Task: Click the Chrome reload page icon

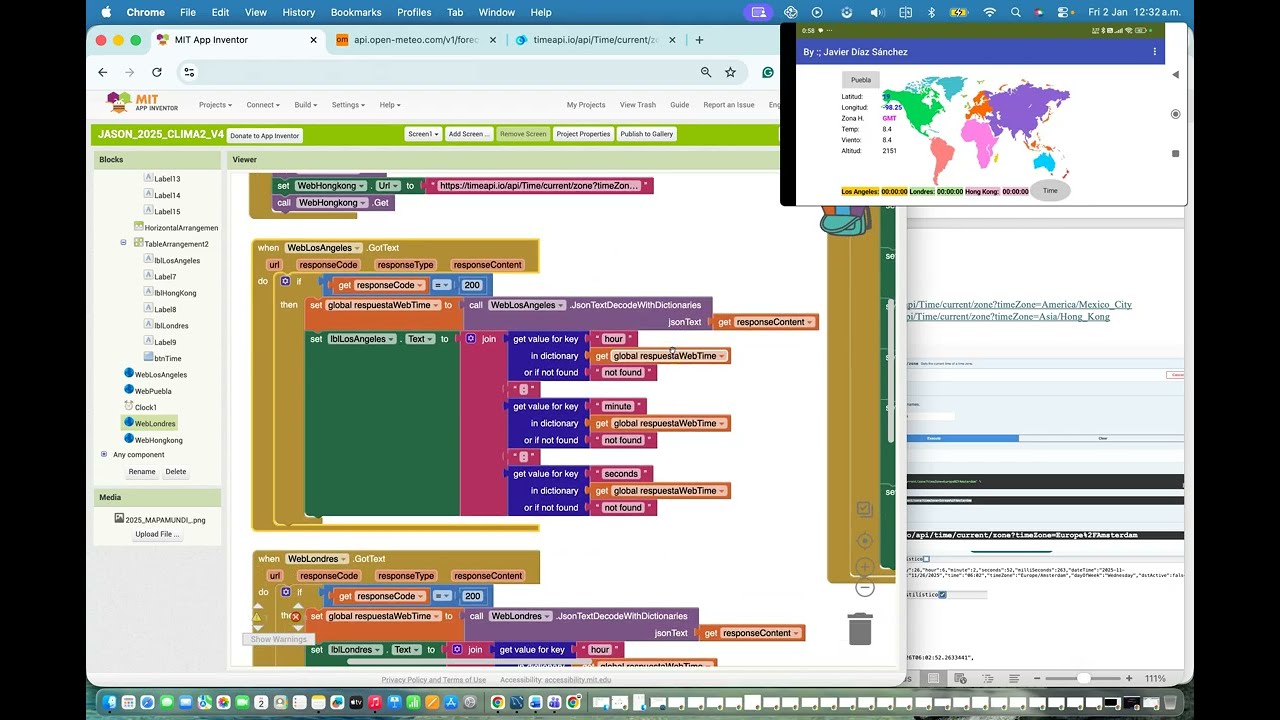Action: [x=157, y=72]
